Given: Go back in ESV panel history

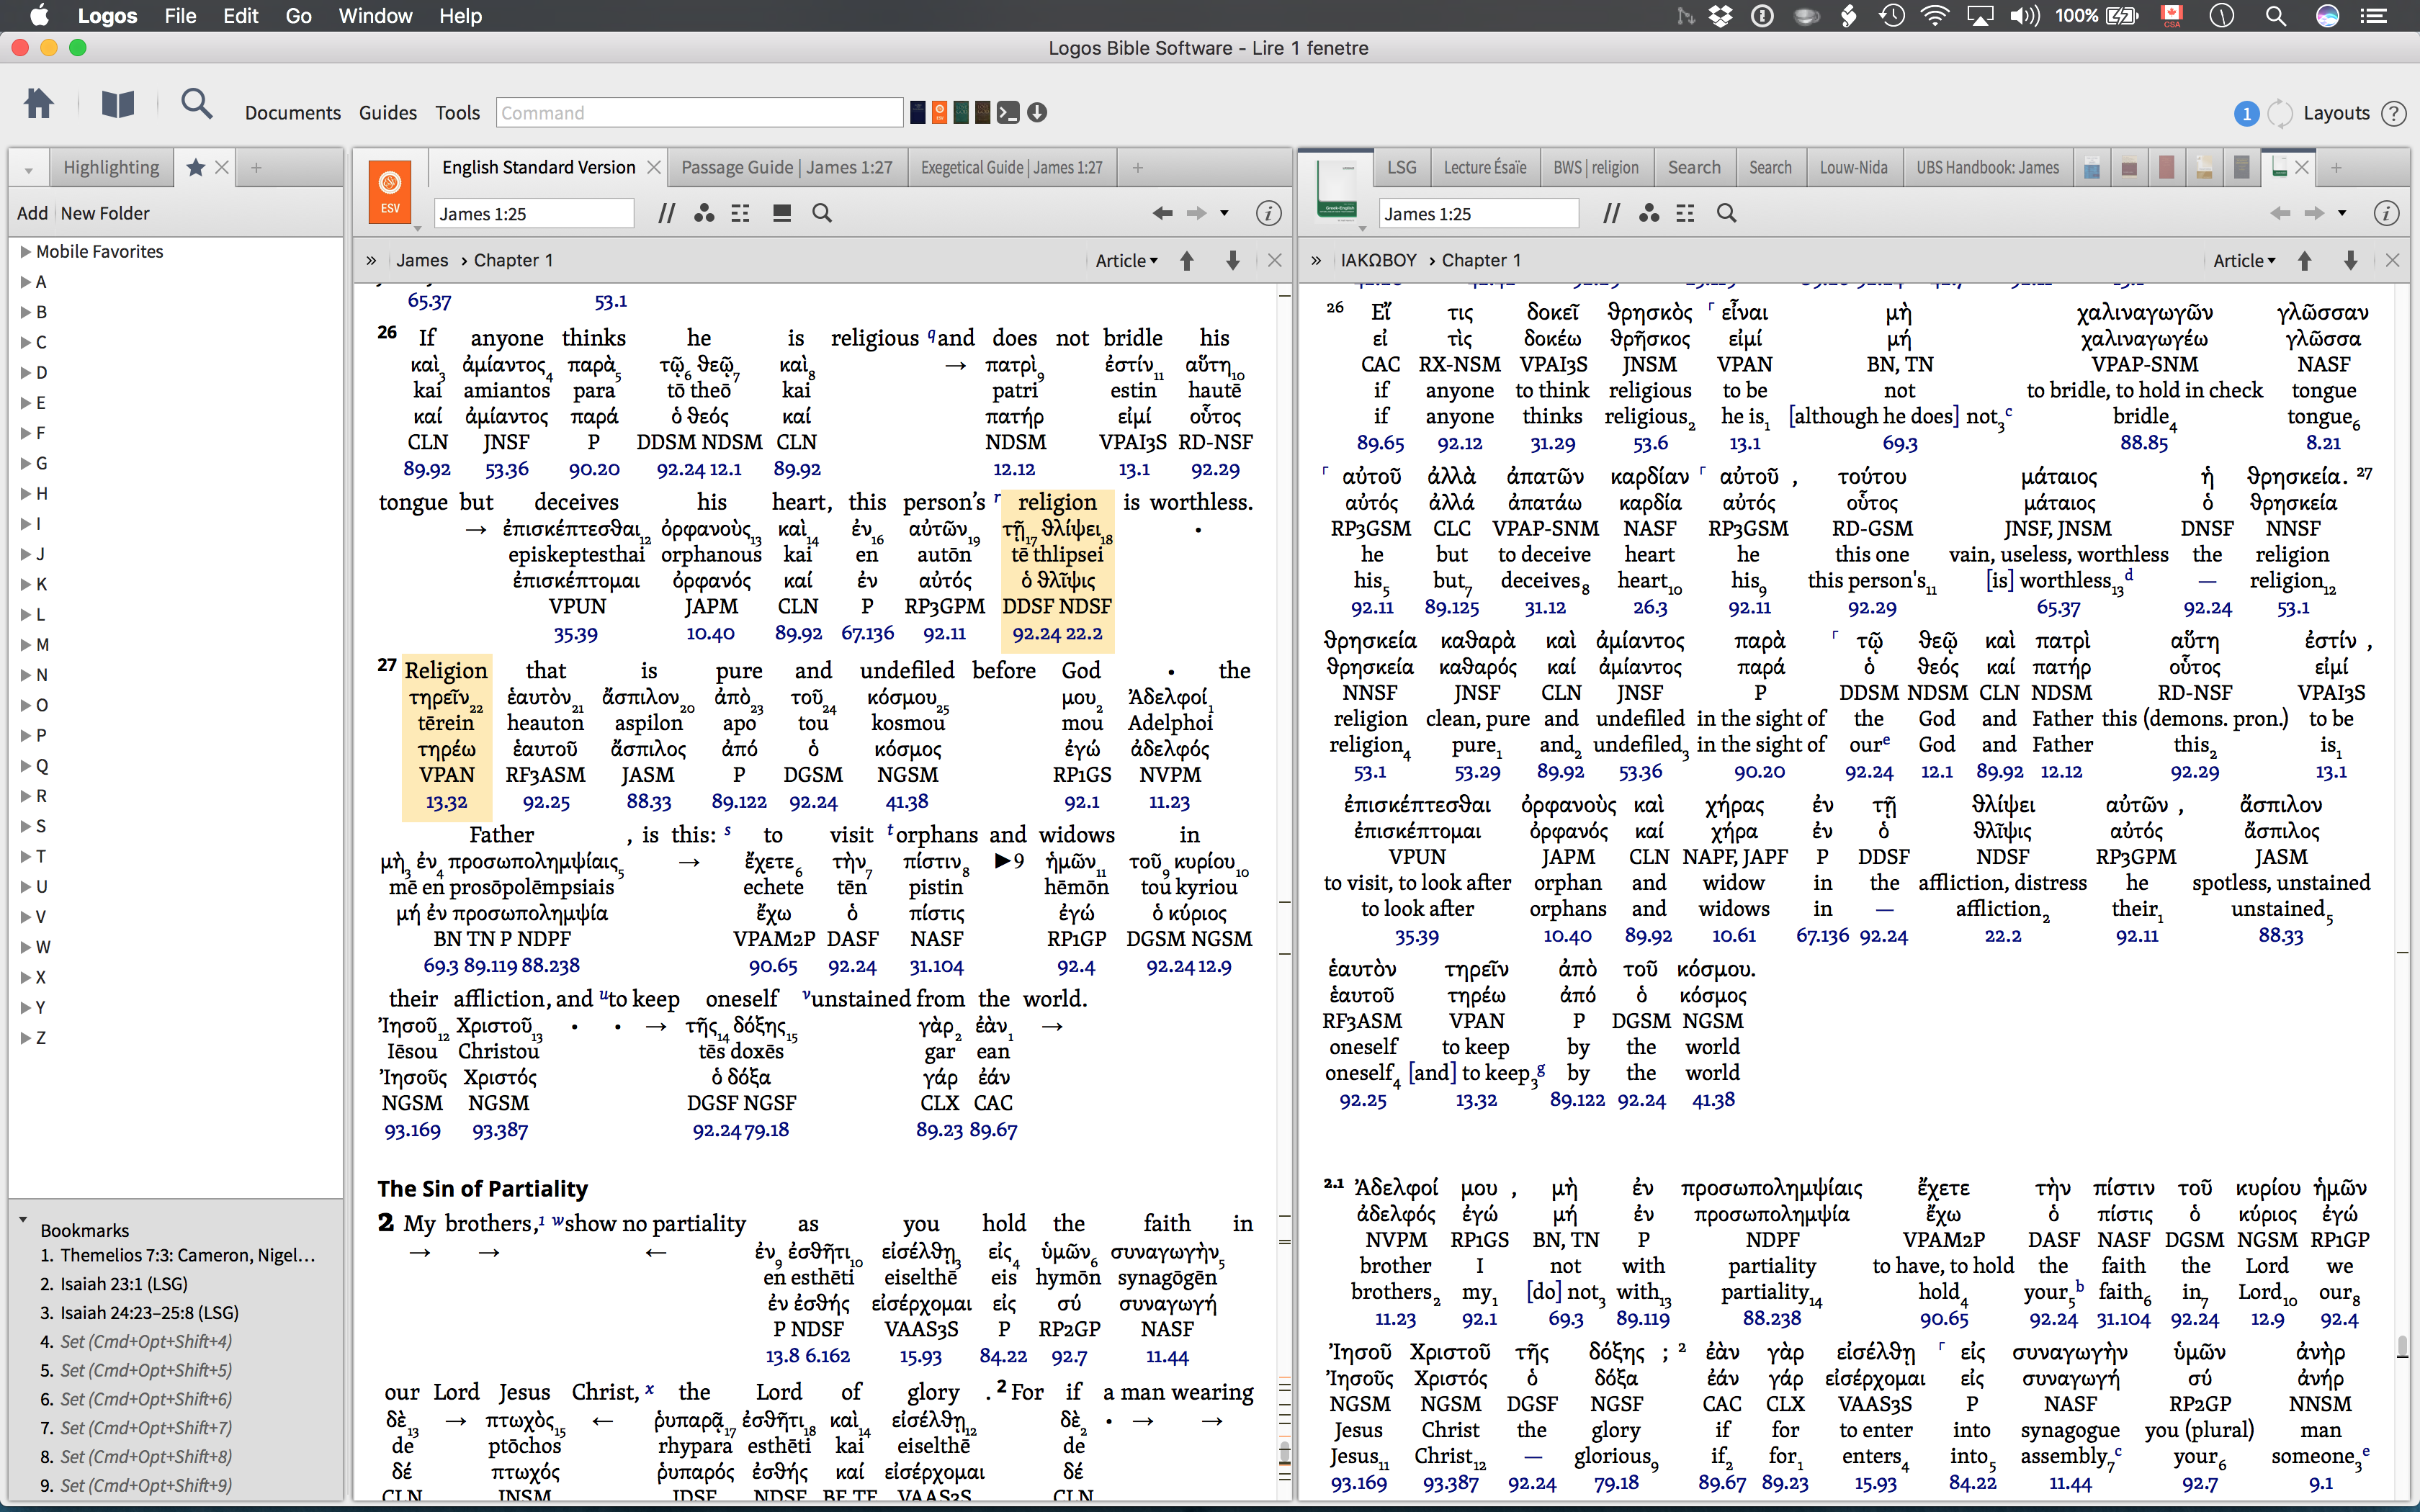Looking at the screenshot, I should click(1162, 213).
